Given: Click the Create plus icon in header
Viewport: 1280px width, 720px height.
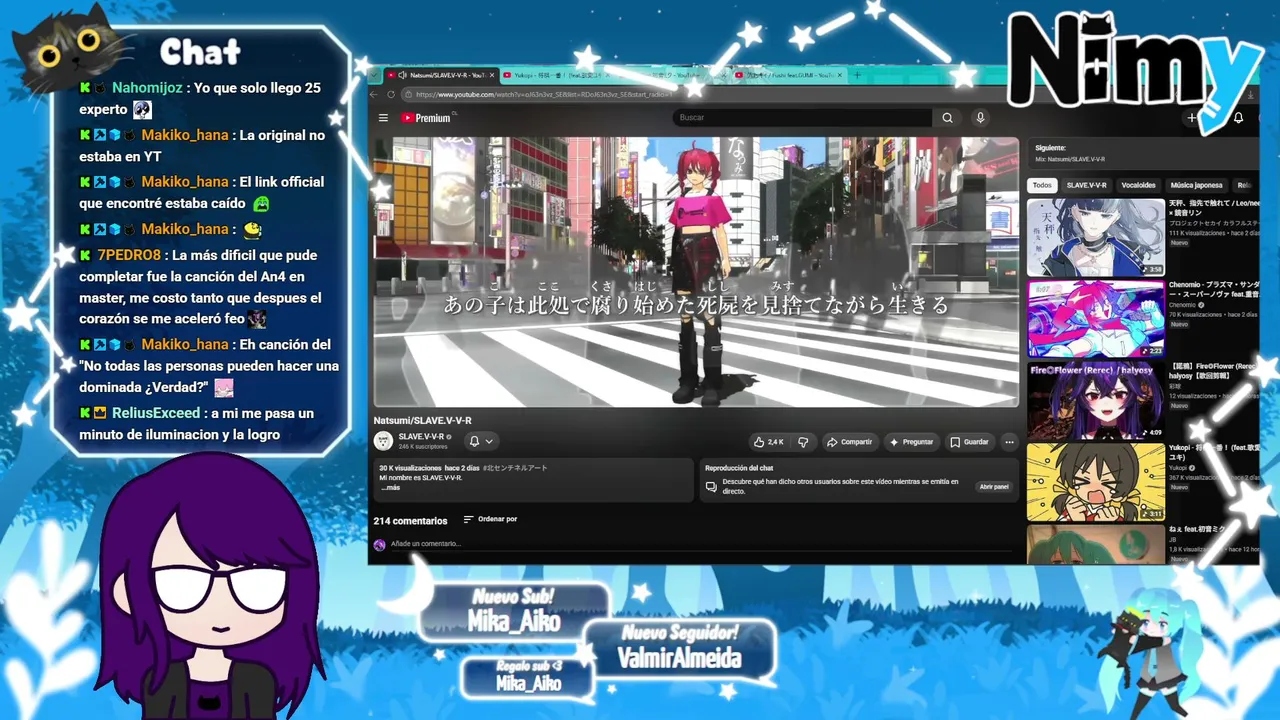Looking at the screenshot, I should 1192,118.
